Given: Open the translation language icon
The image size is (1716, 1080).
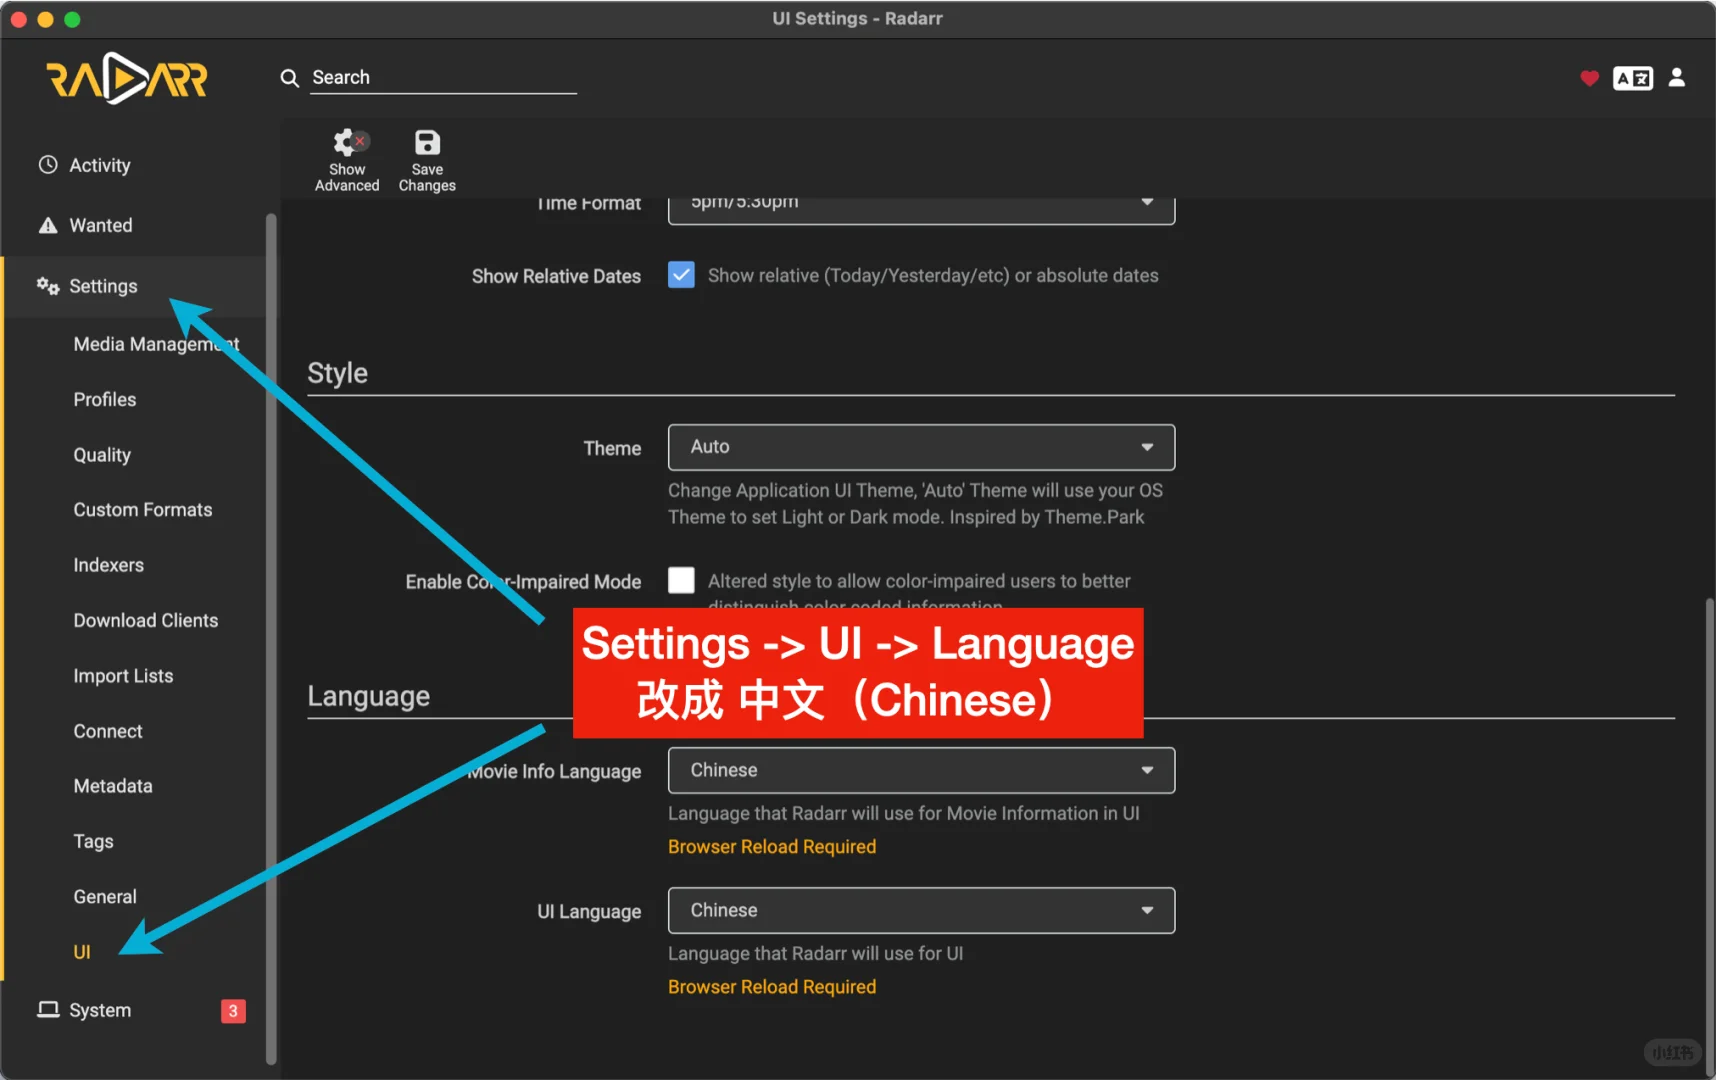Looking at the screenshot, I should (x=1633, y=78).
